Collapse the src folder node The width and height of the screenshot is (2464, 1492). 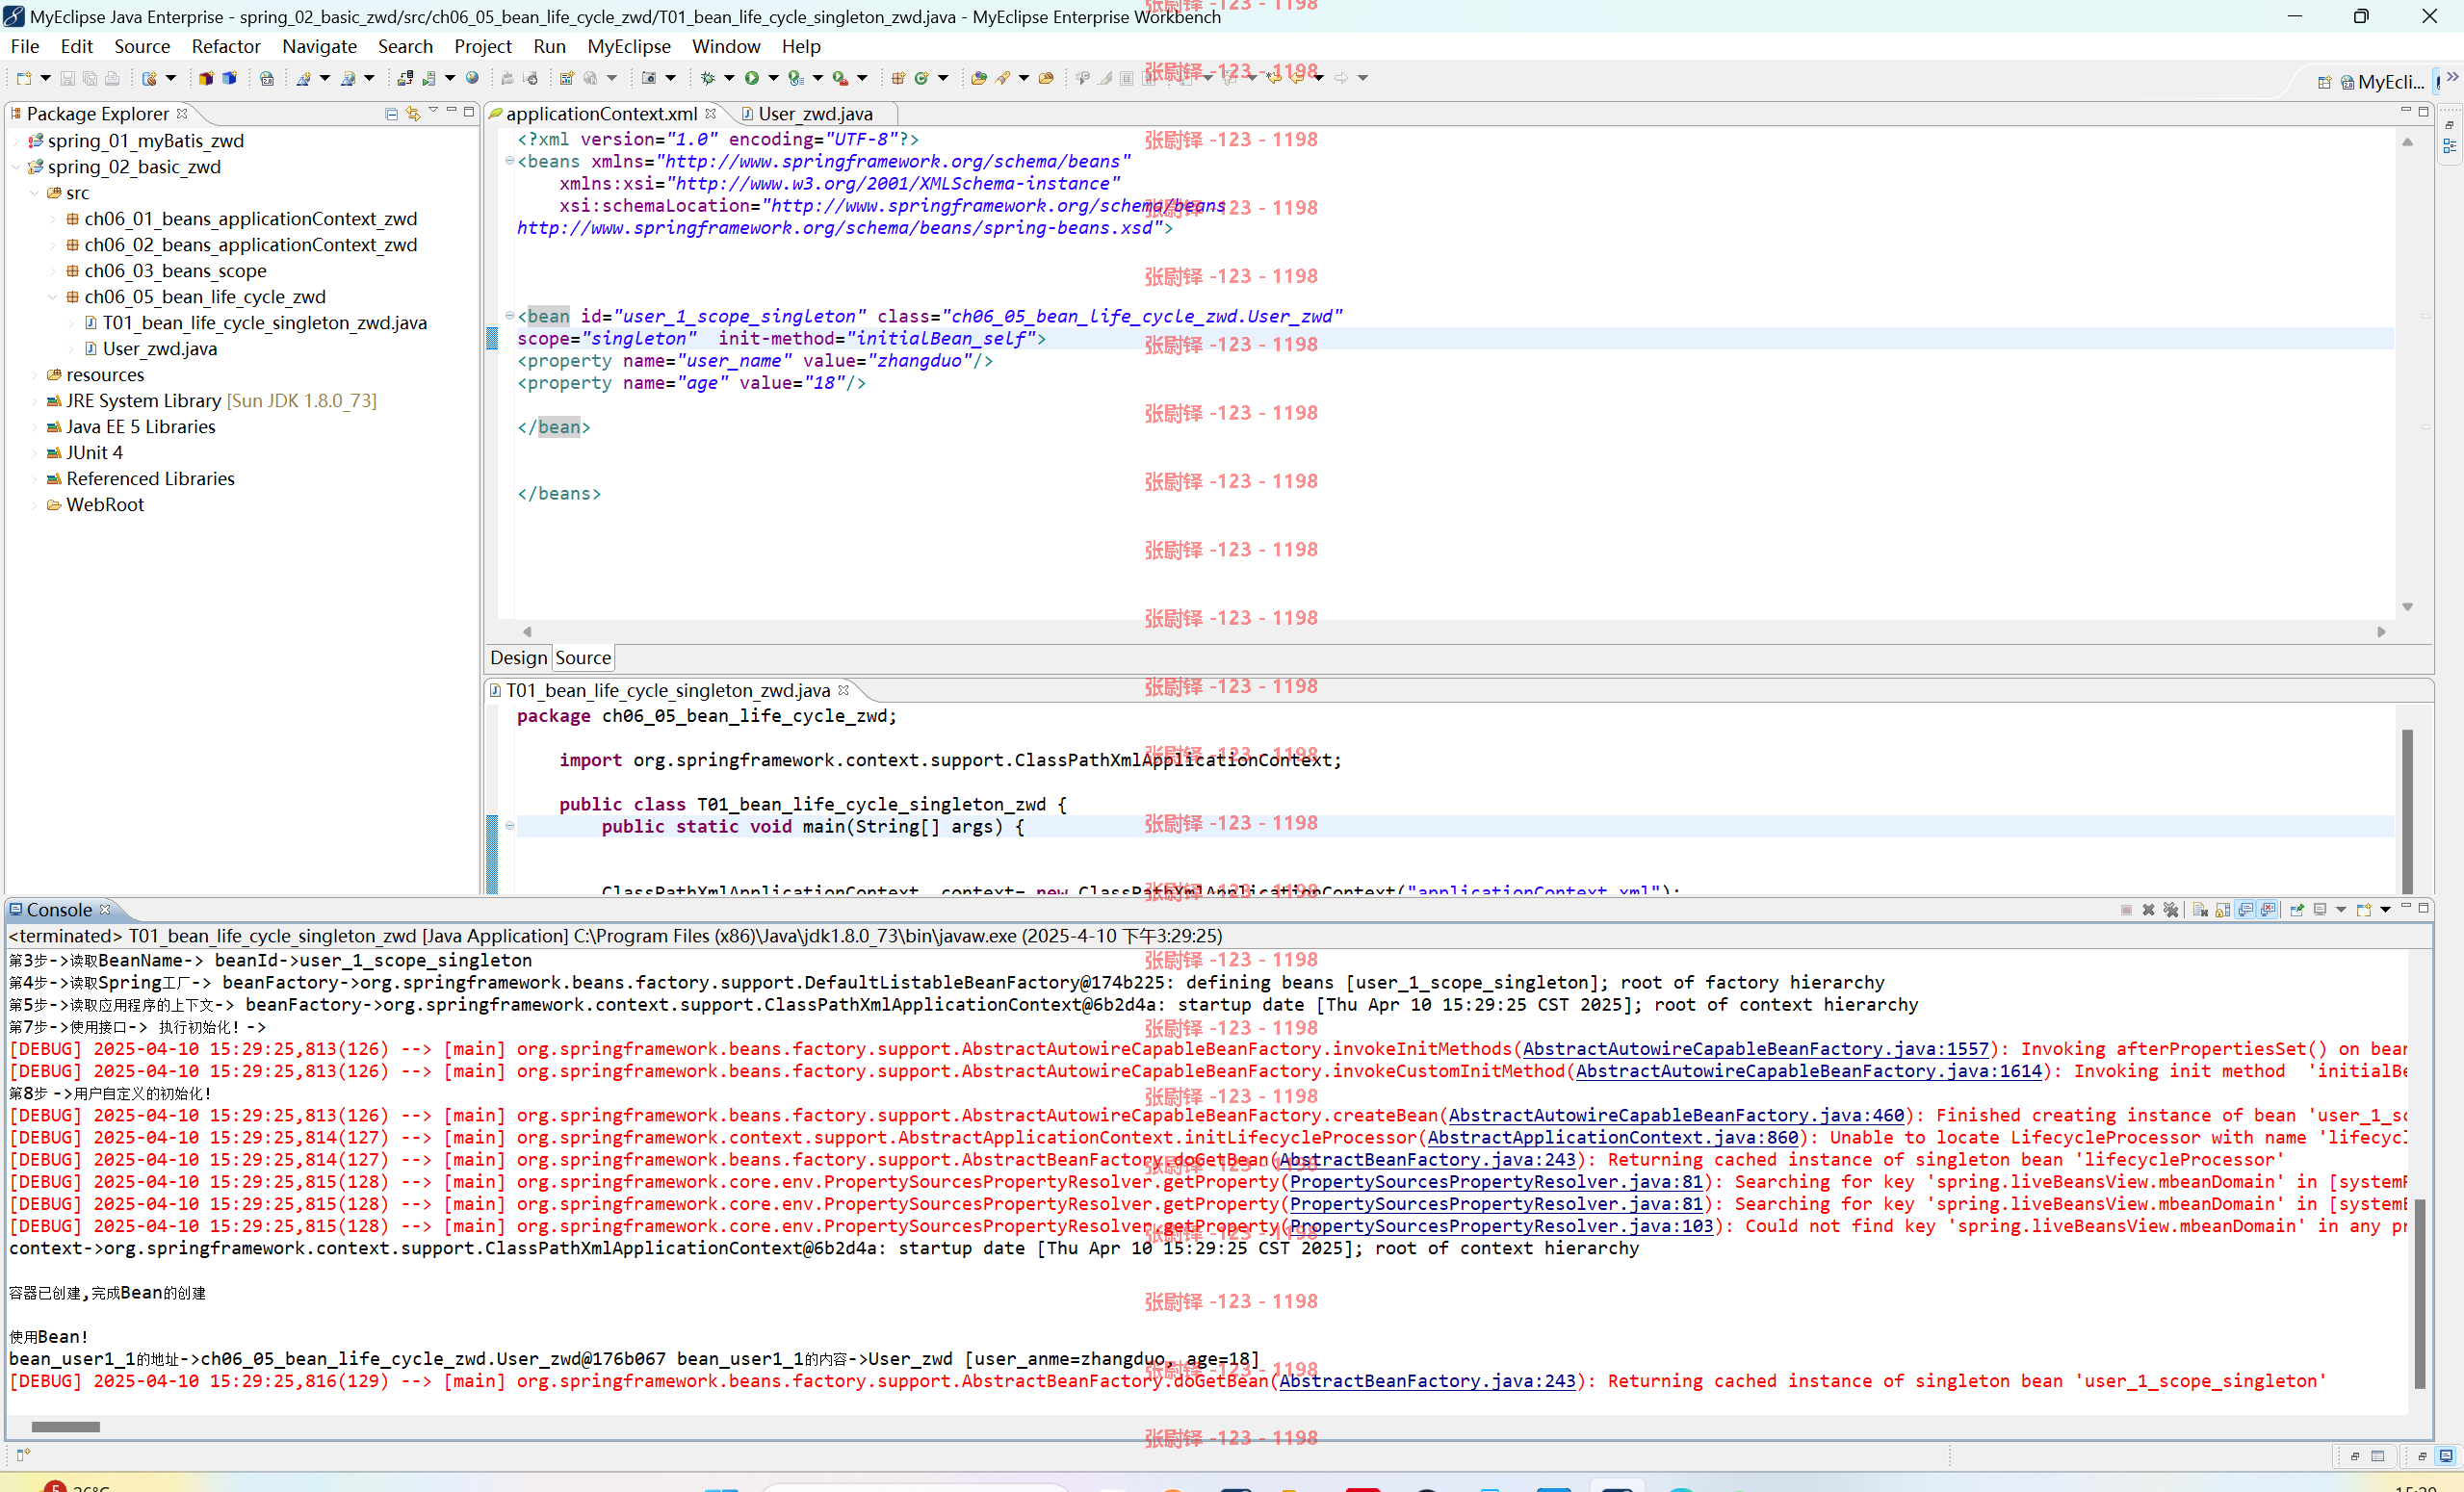35,193
